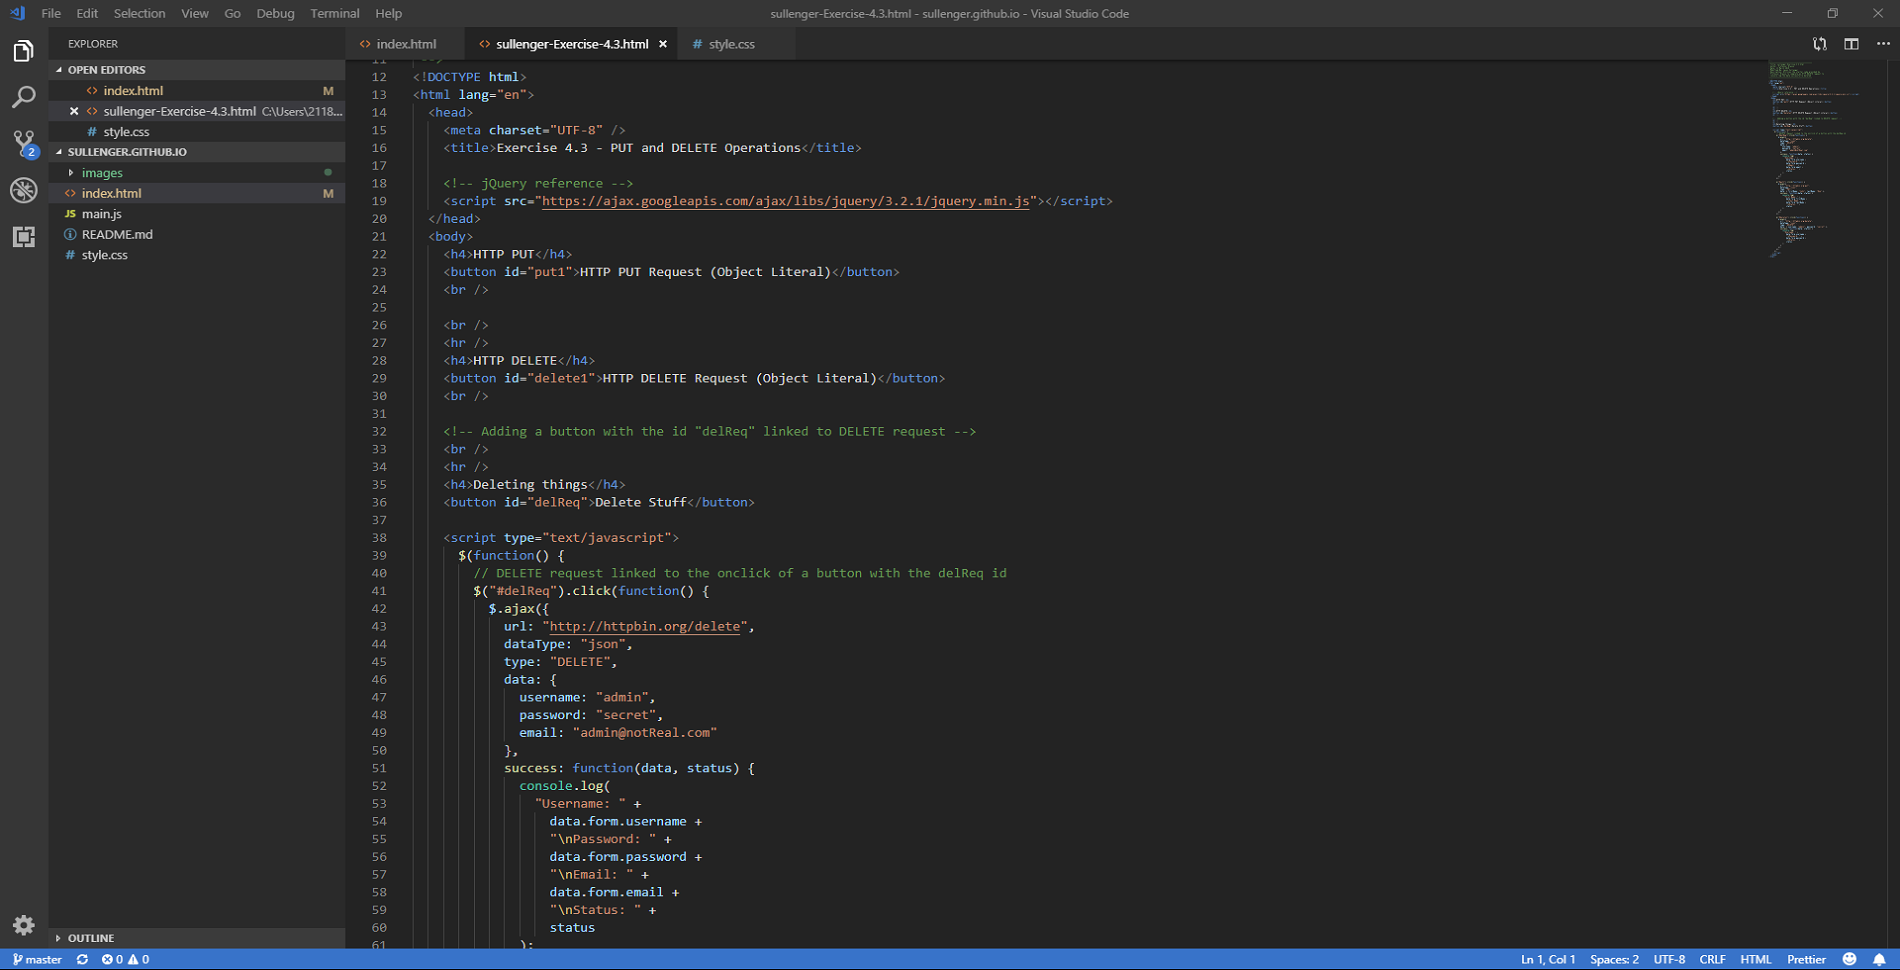The width and height of the screenshot is (1900, 970).
Task: Select the sullenger-Exercise-4.3.html editor tab
Action: tap(572, 44)
